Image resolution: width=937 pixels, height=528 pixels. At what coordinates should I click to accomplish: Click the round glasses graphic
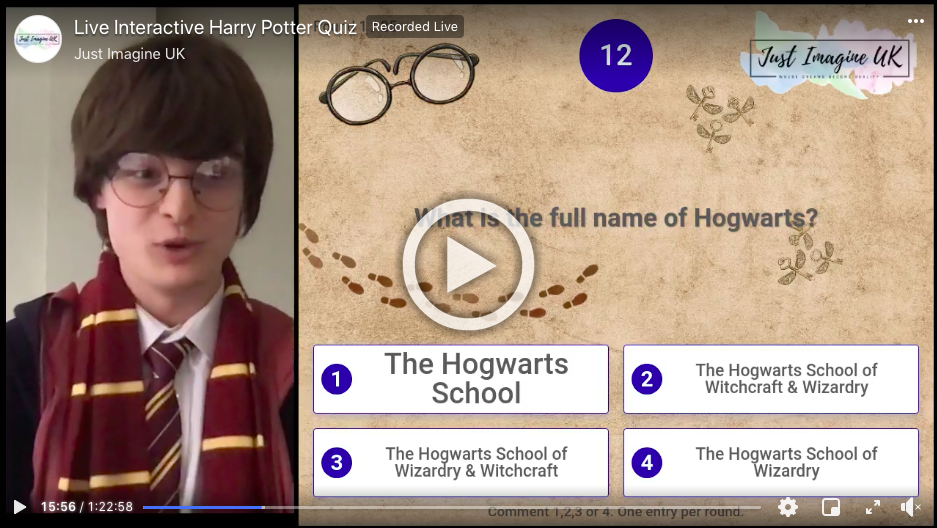[399, 84]
